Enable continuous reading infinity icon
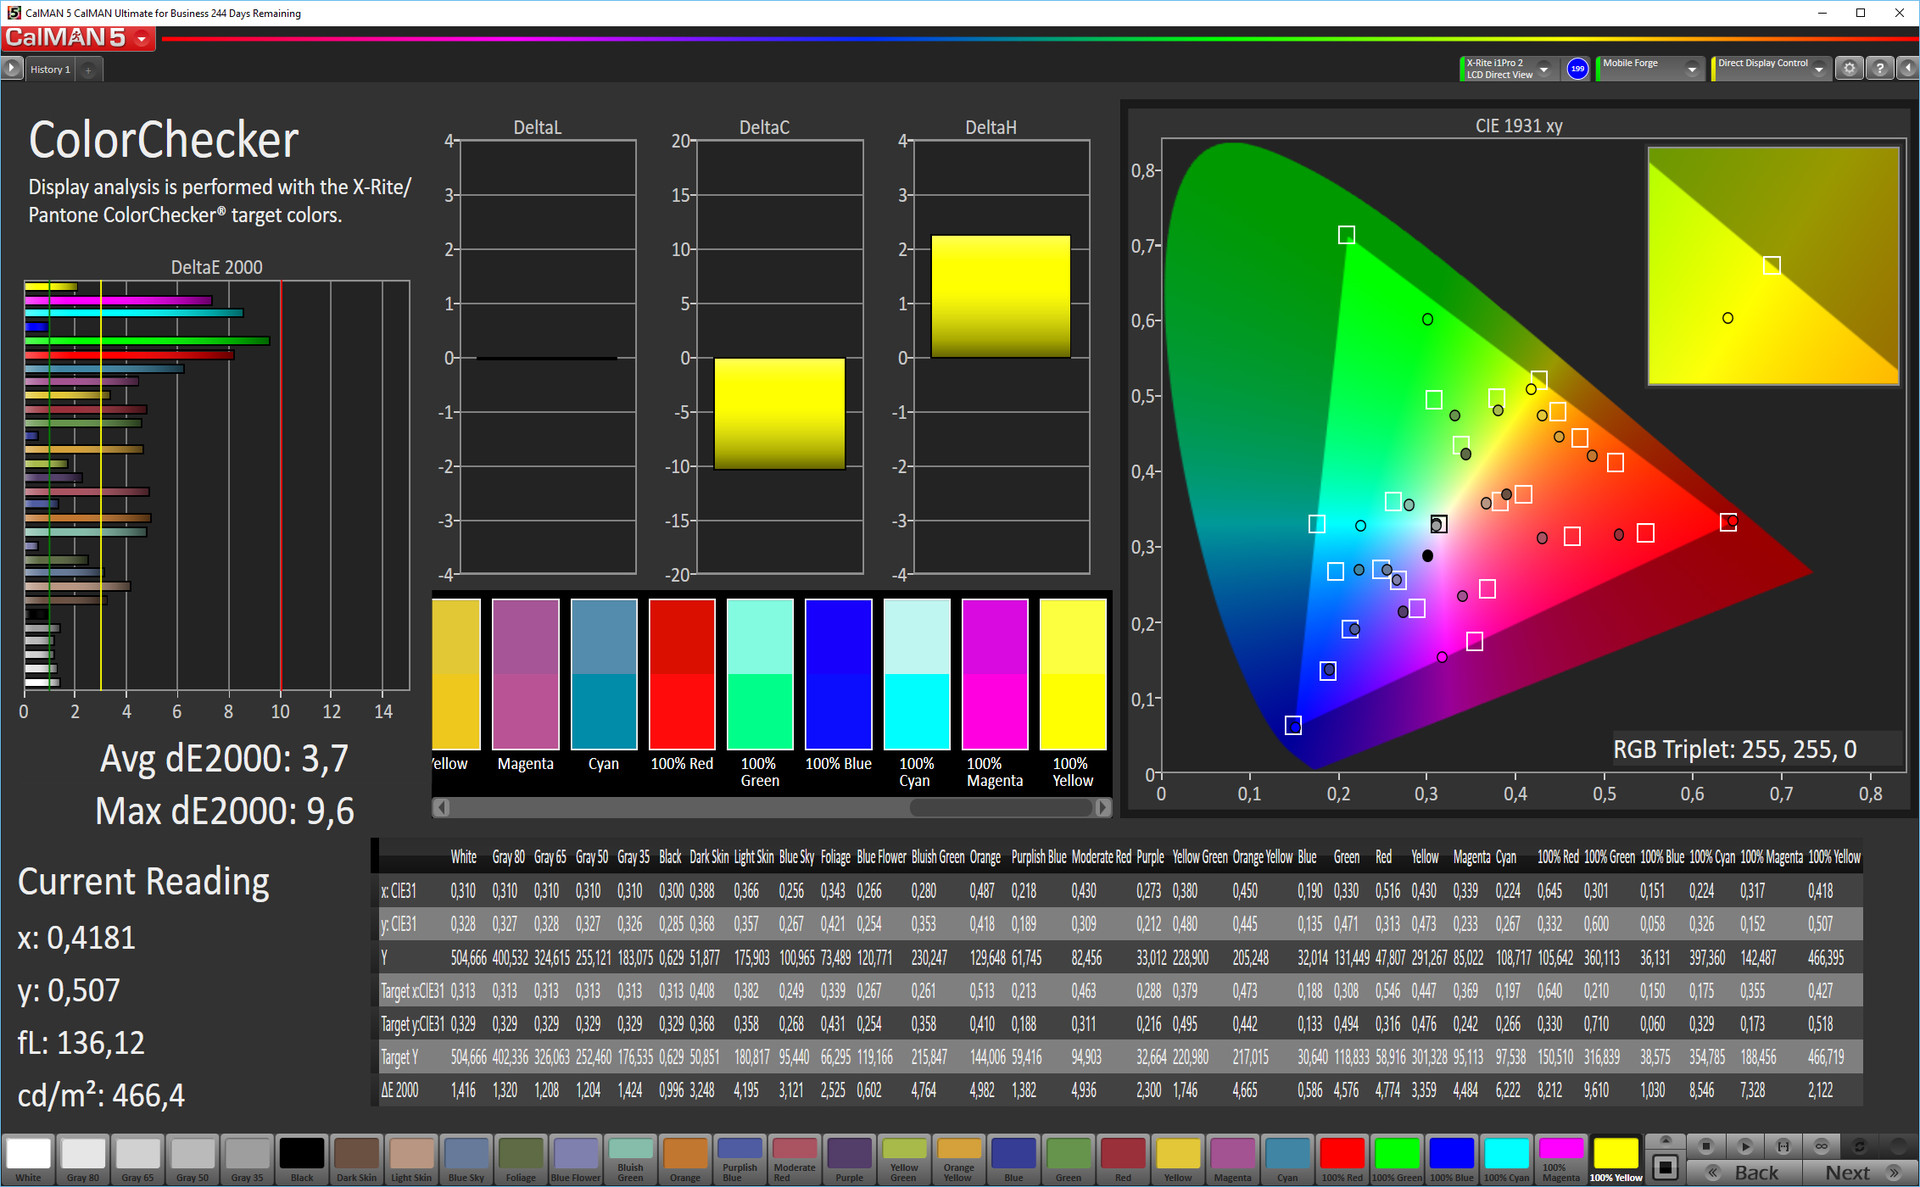The height and width of the screenshot is (1187, 1920). tap(1822, 1146)
